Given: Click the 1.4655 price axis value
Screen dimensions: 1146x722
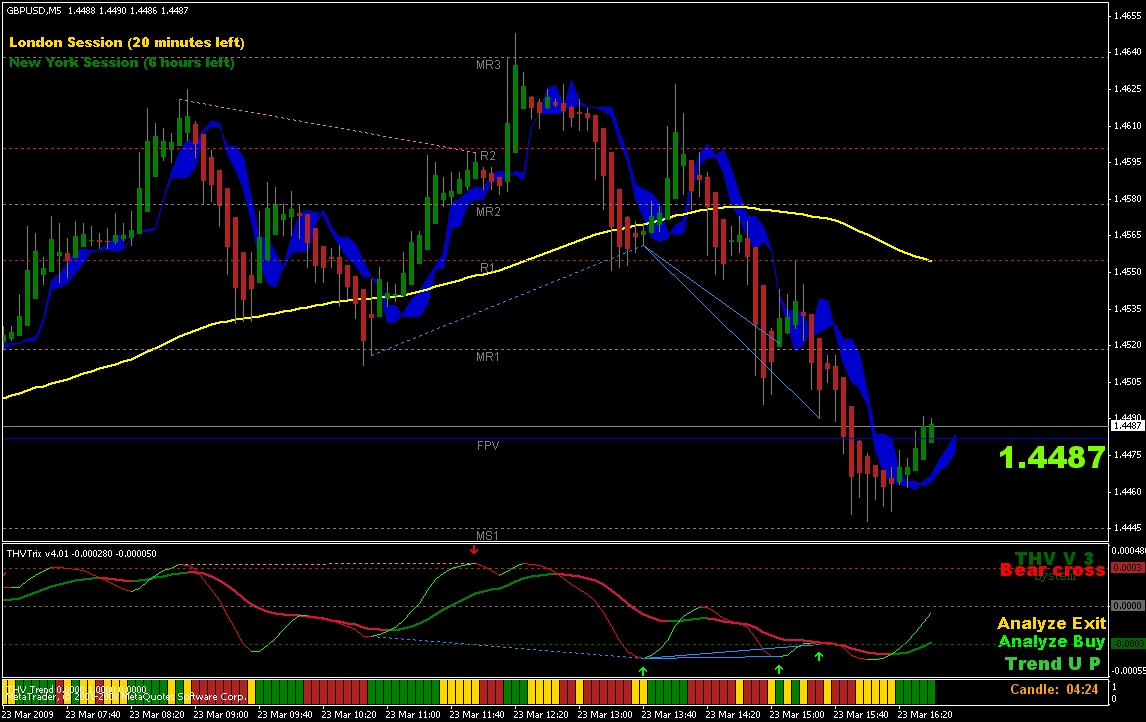Looking at the screenshot, I should tap(1128, 15).
